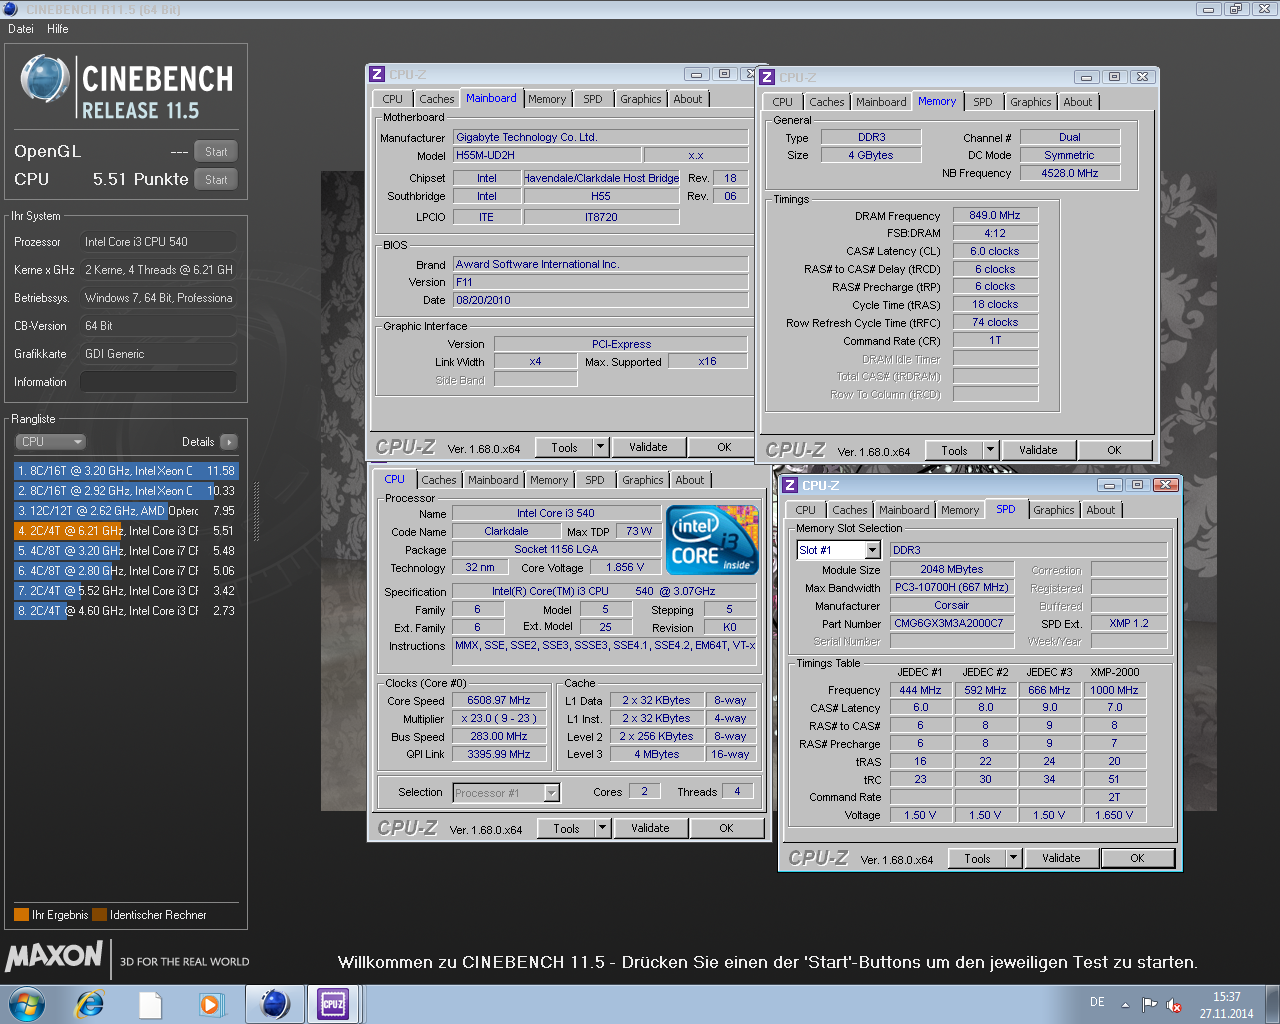This screenshot has width=1280, height=1024.
Task: Open the CPU ranking dropdown
Action: pyautogui.click(x=50, y=442)
